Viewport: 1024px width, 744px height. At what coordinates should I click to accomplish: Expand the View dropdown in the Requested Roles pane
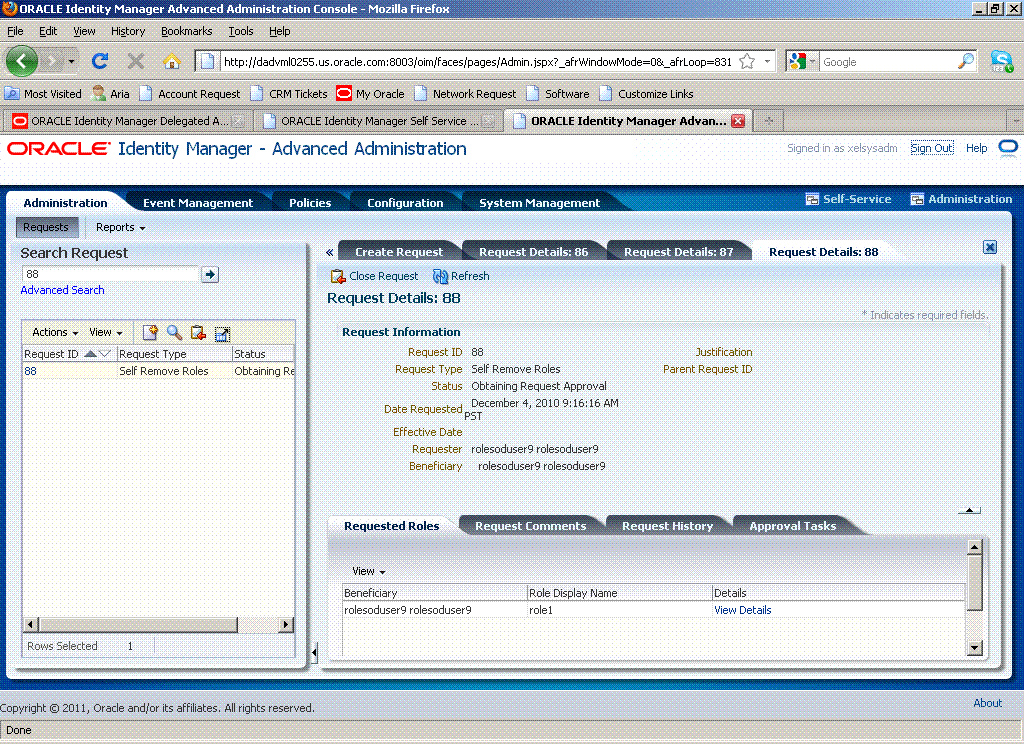[x=367, y=571]
